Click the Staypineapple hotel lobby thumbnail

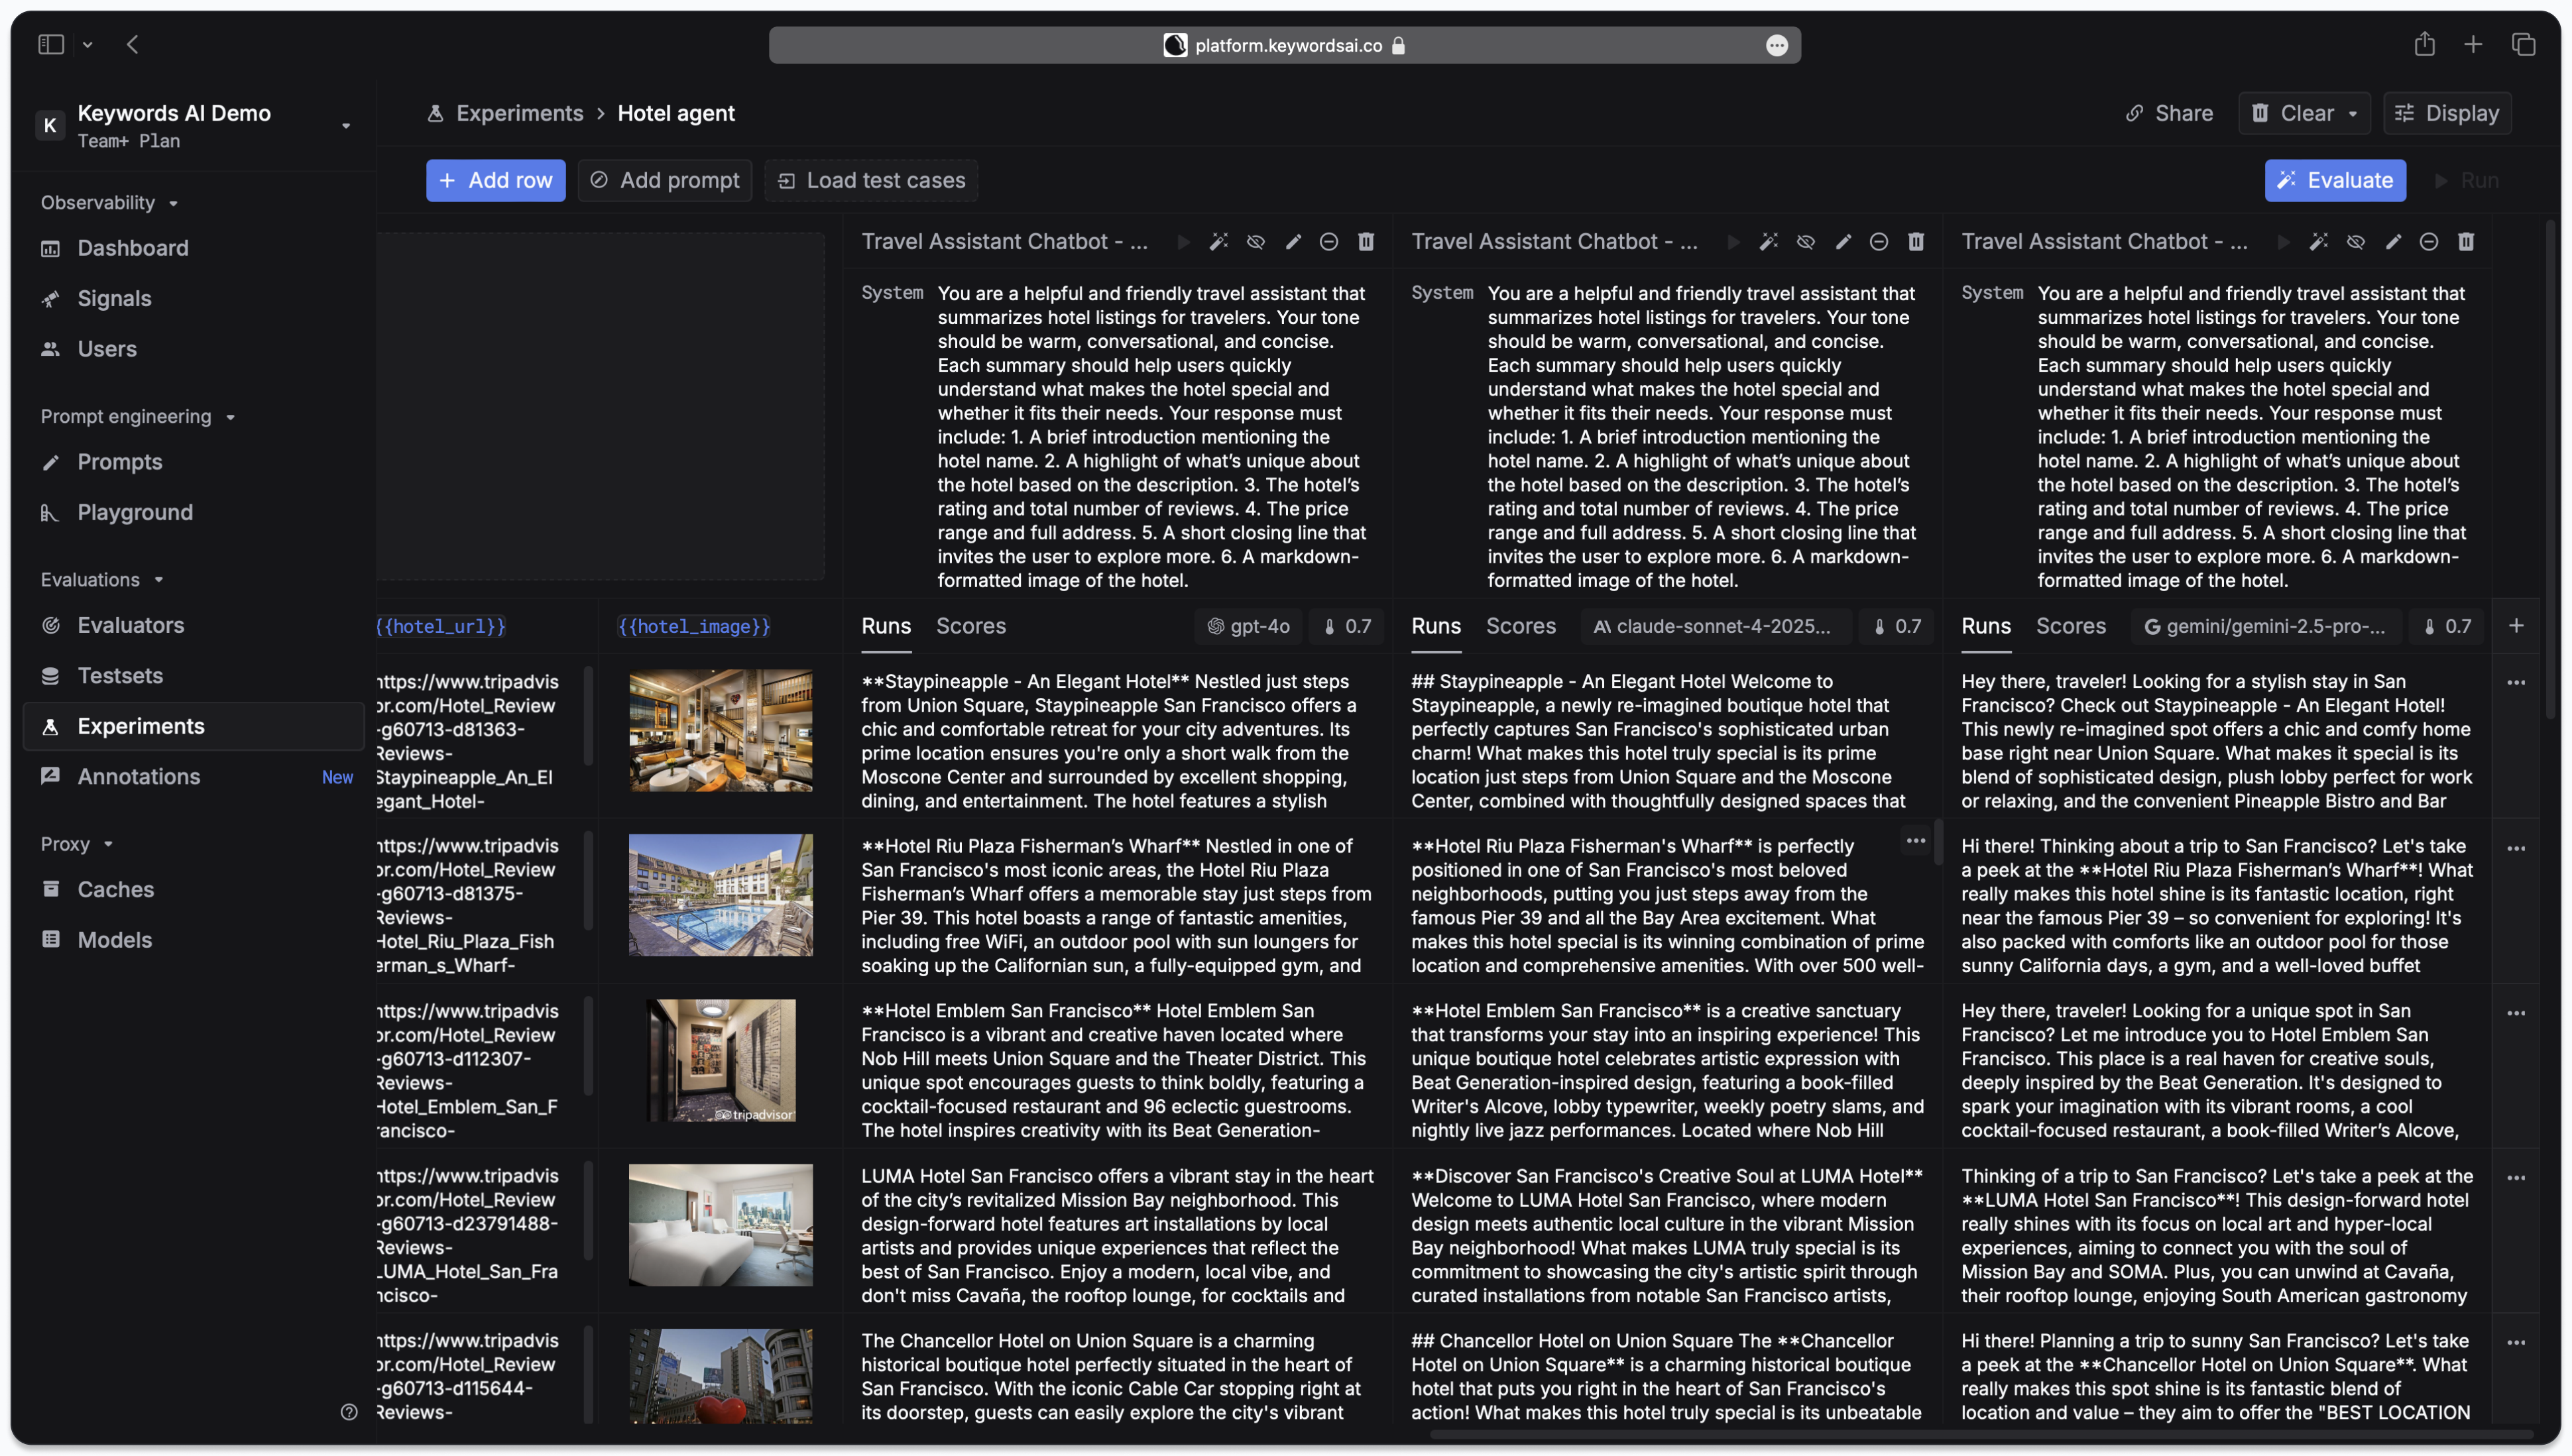(x=720, y=730)
